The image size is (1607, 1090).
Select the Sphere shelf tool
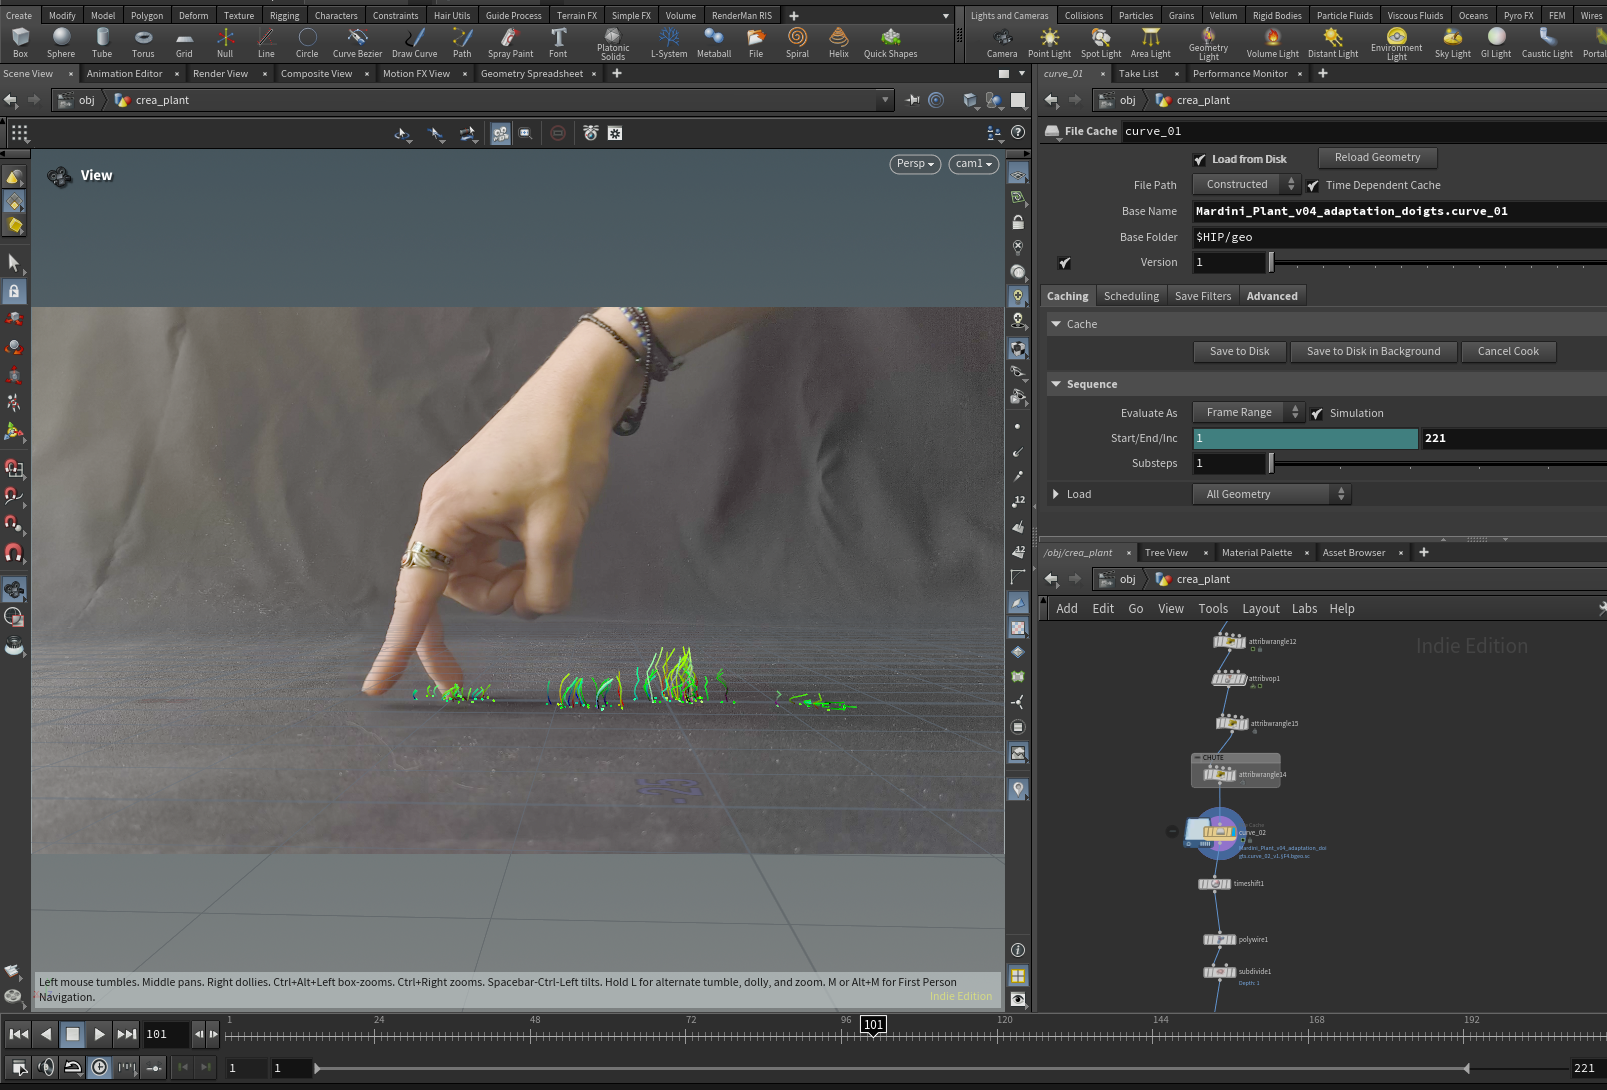tap(61, 43)
